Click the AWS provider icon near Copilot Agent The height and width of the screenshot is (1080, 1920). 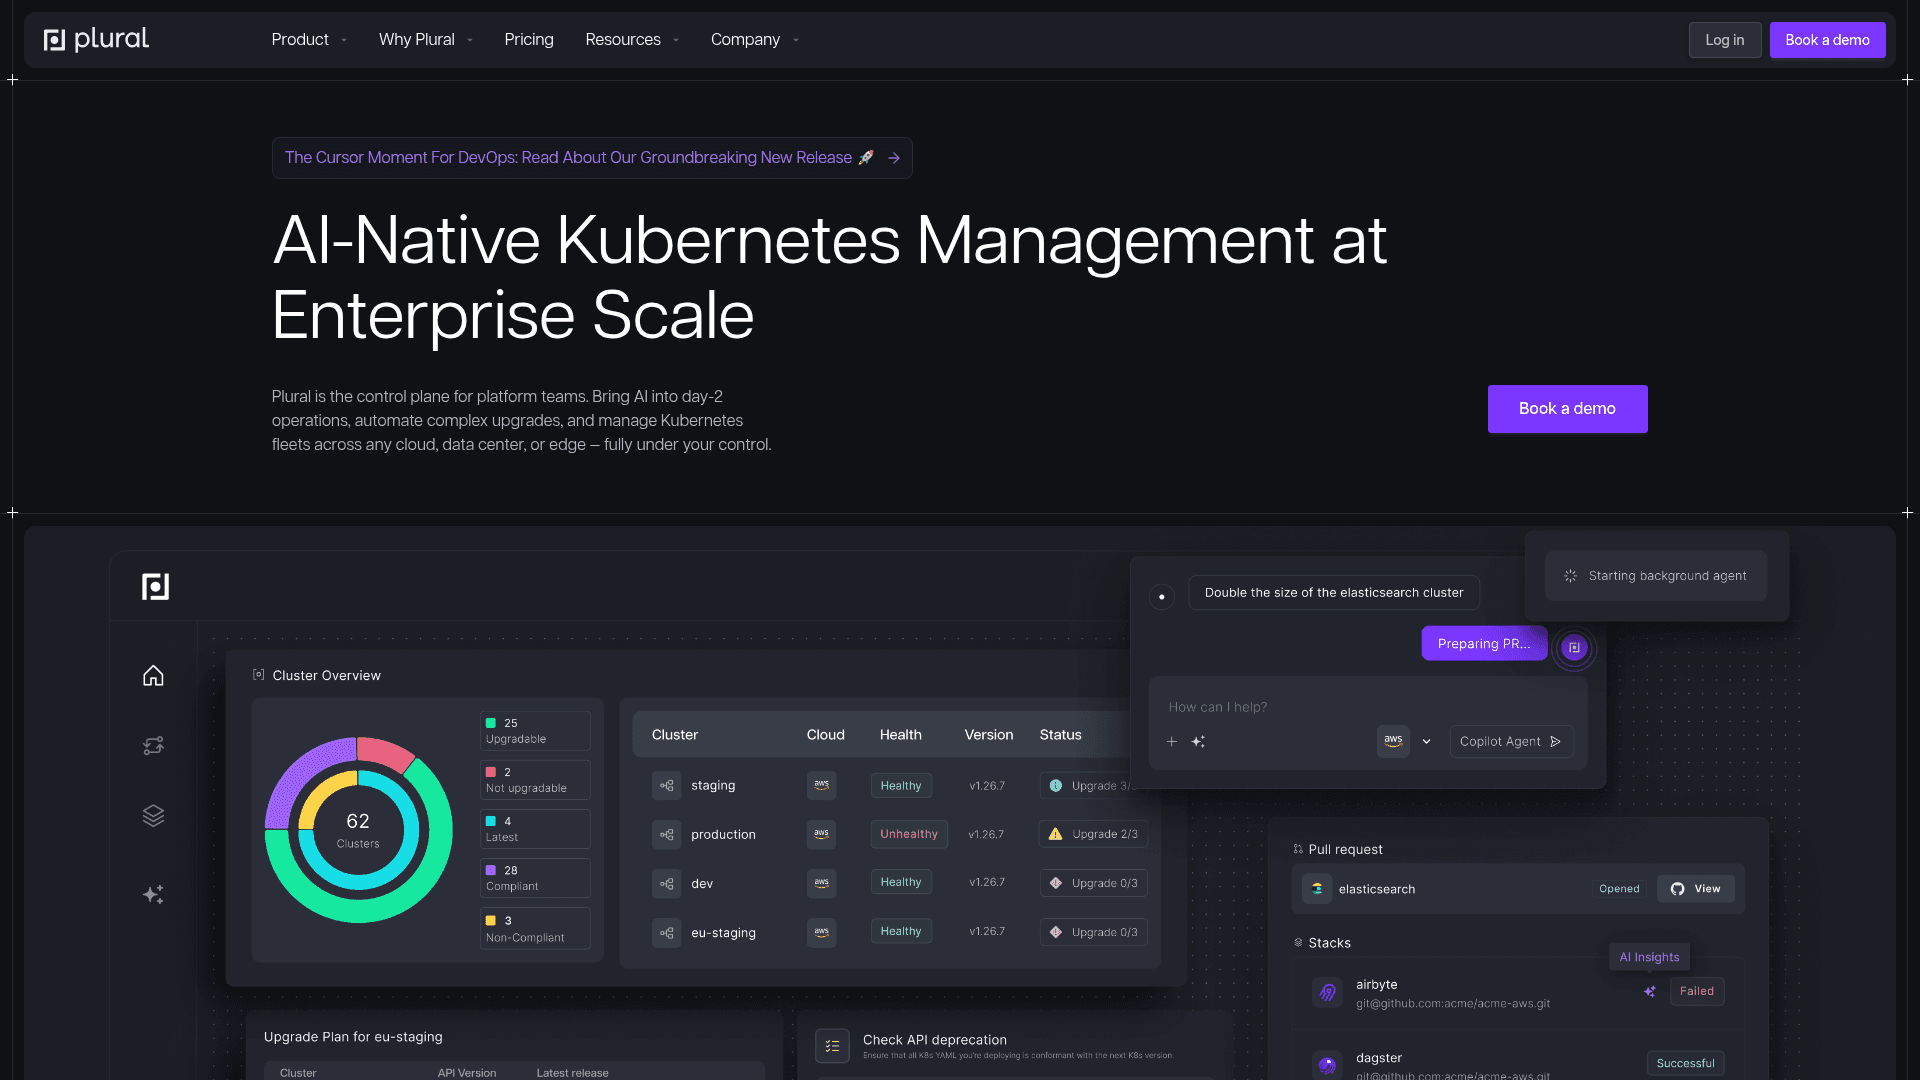1393,741
